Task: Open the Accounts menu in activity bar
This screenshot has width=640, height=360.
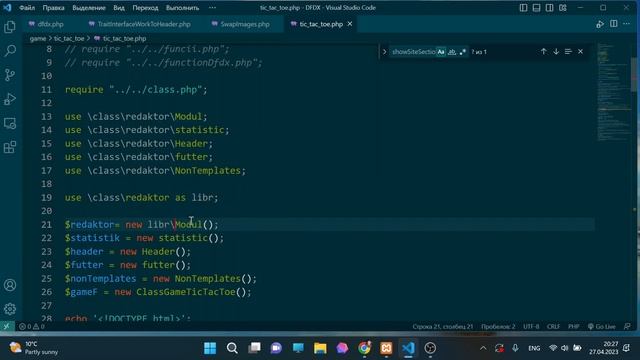Action: click(10, 285)
